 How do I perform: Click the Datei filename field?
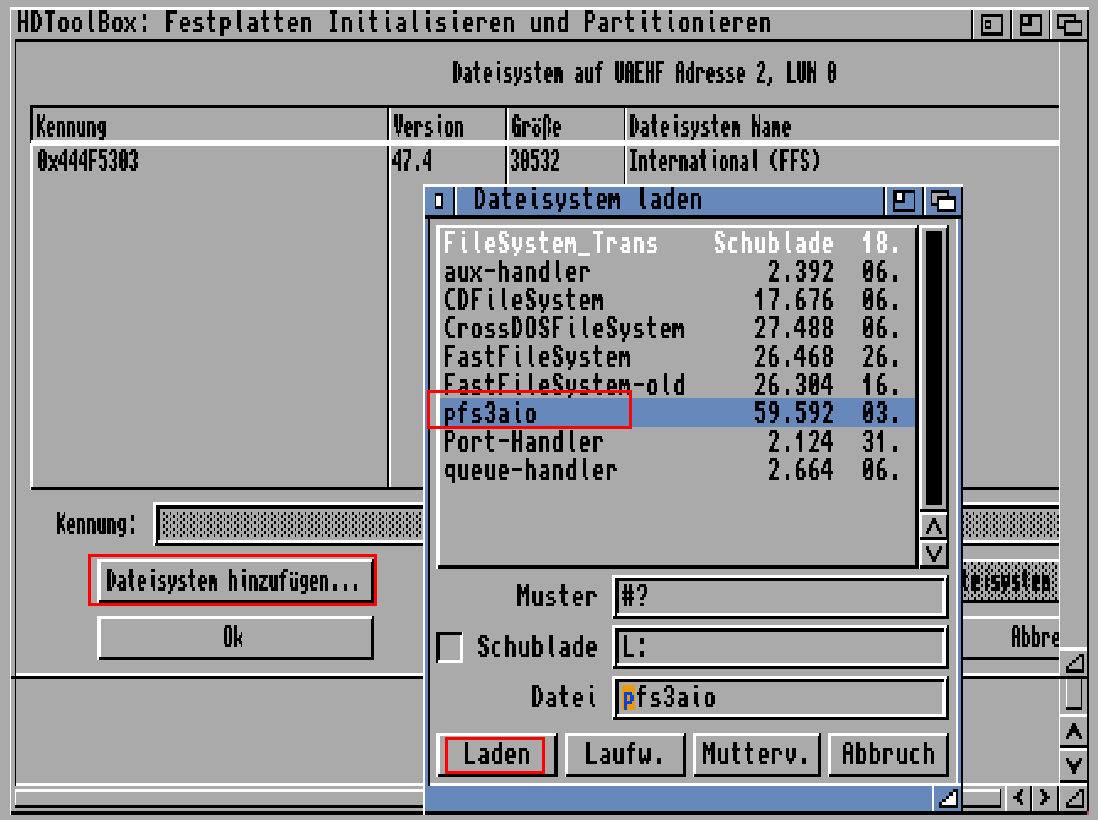click(779, 698)
